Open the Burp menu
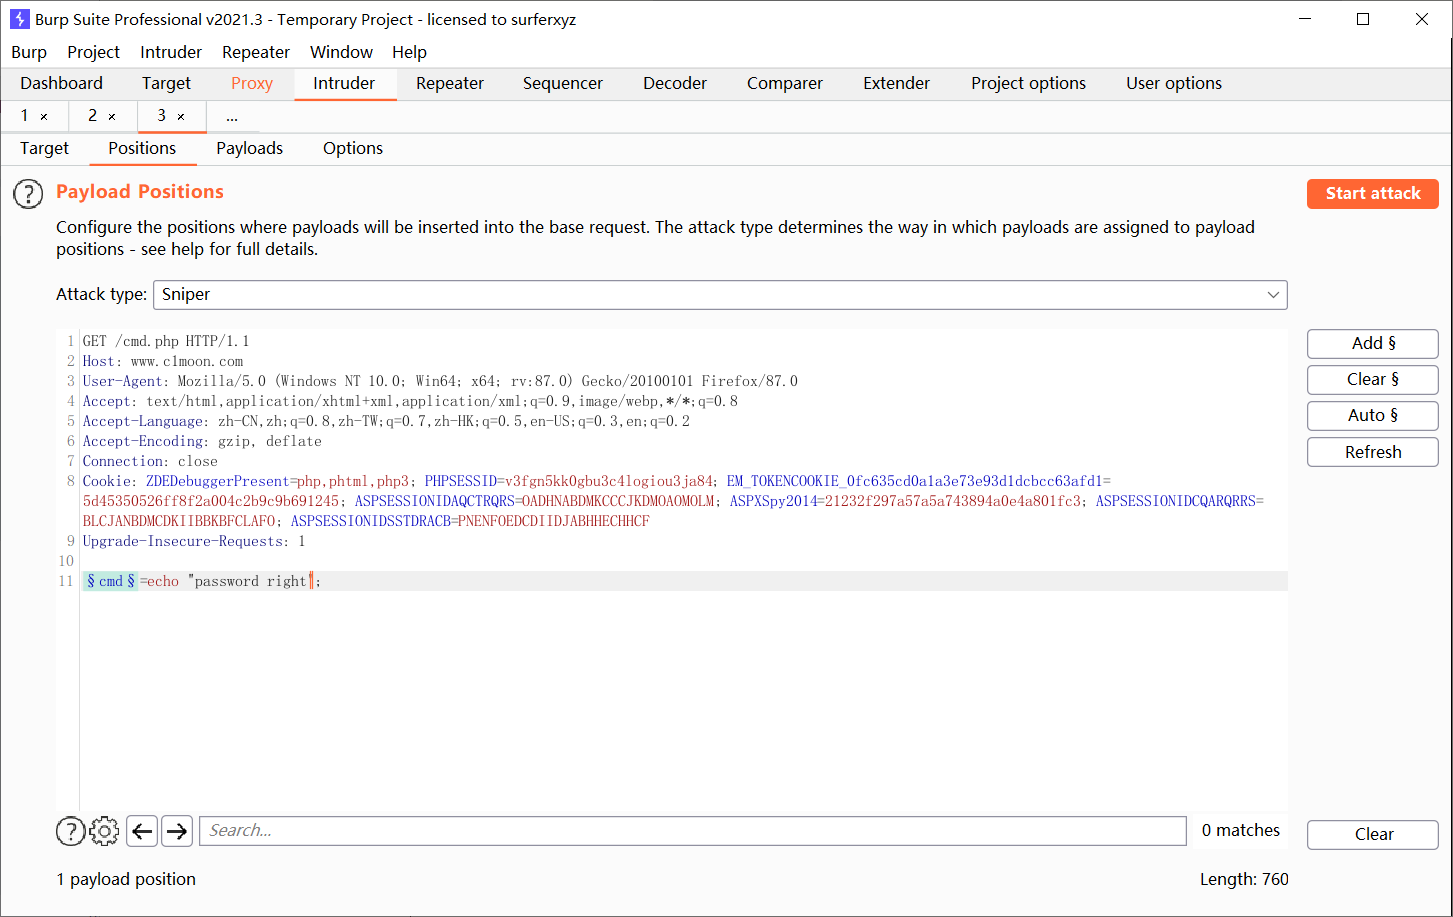1453x917 pixels. point(29,52)
